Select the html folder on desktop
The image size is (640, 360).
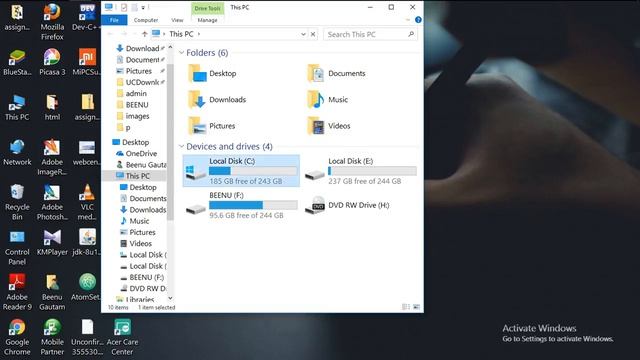point(52,107)
